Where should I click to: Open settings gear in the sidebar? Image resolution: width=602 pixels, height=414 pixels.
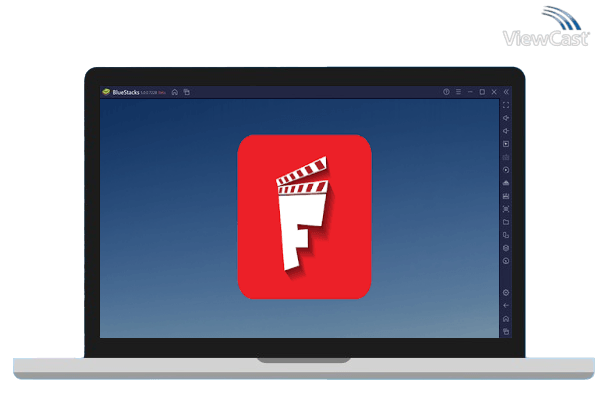(x=506, y=293)
